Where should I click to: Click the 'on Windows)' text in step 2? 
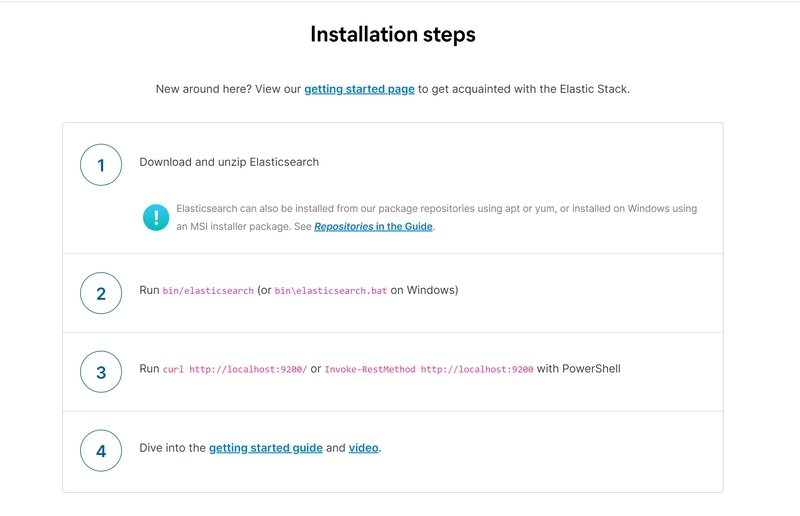[424, 290]
